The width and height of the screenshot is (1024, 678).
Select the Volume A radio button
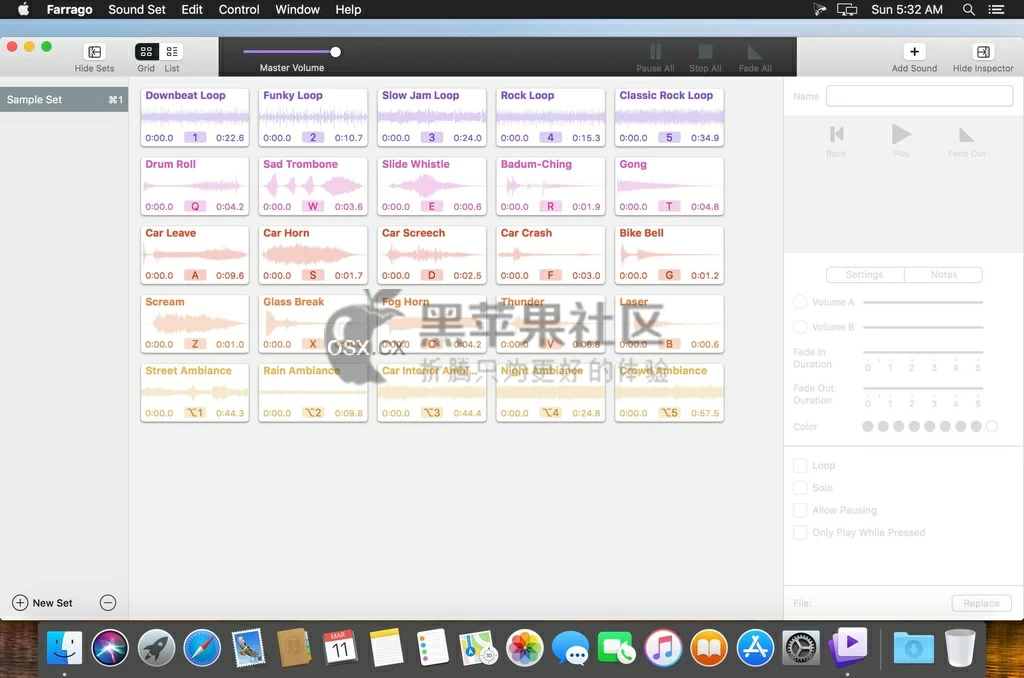click(800, 302)
